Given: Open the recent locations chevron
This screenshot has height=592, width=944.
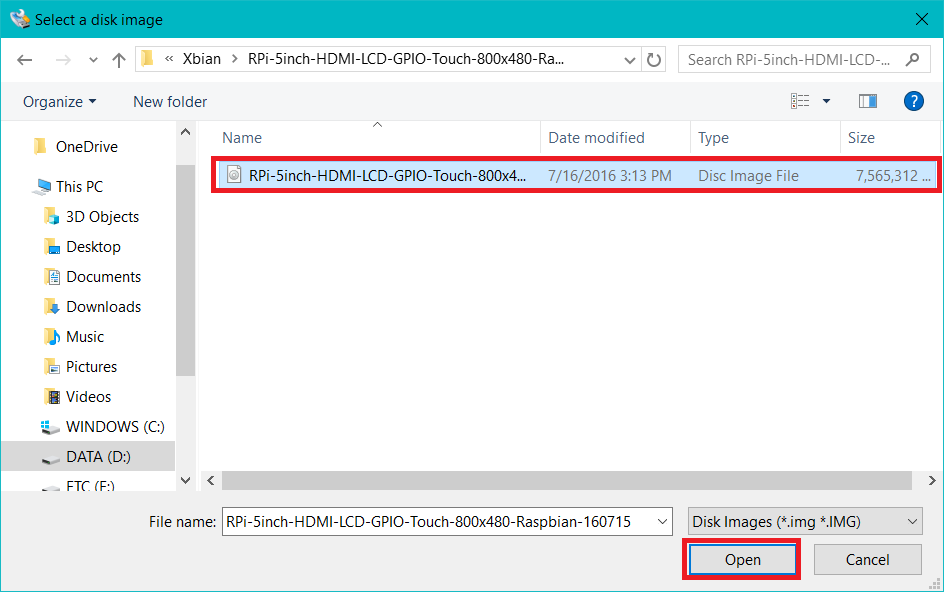Looking at the screenshot, I should (93, 60).
